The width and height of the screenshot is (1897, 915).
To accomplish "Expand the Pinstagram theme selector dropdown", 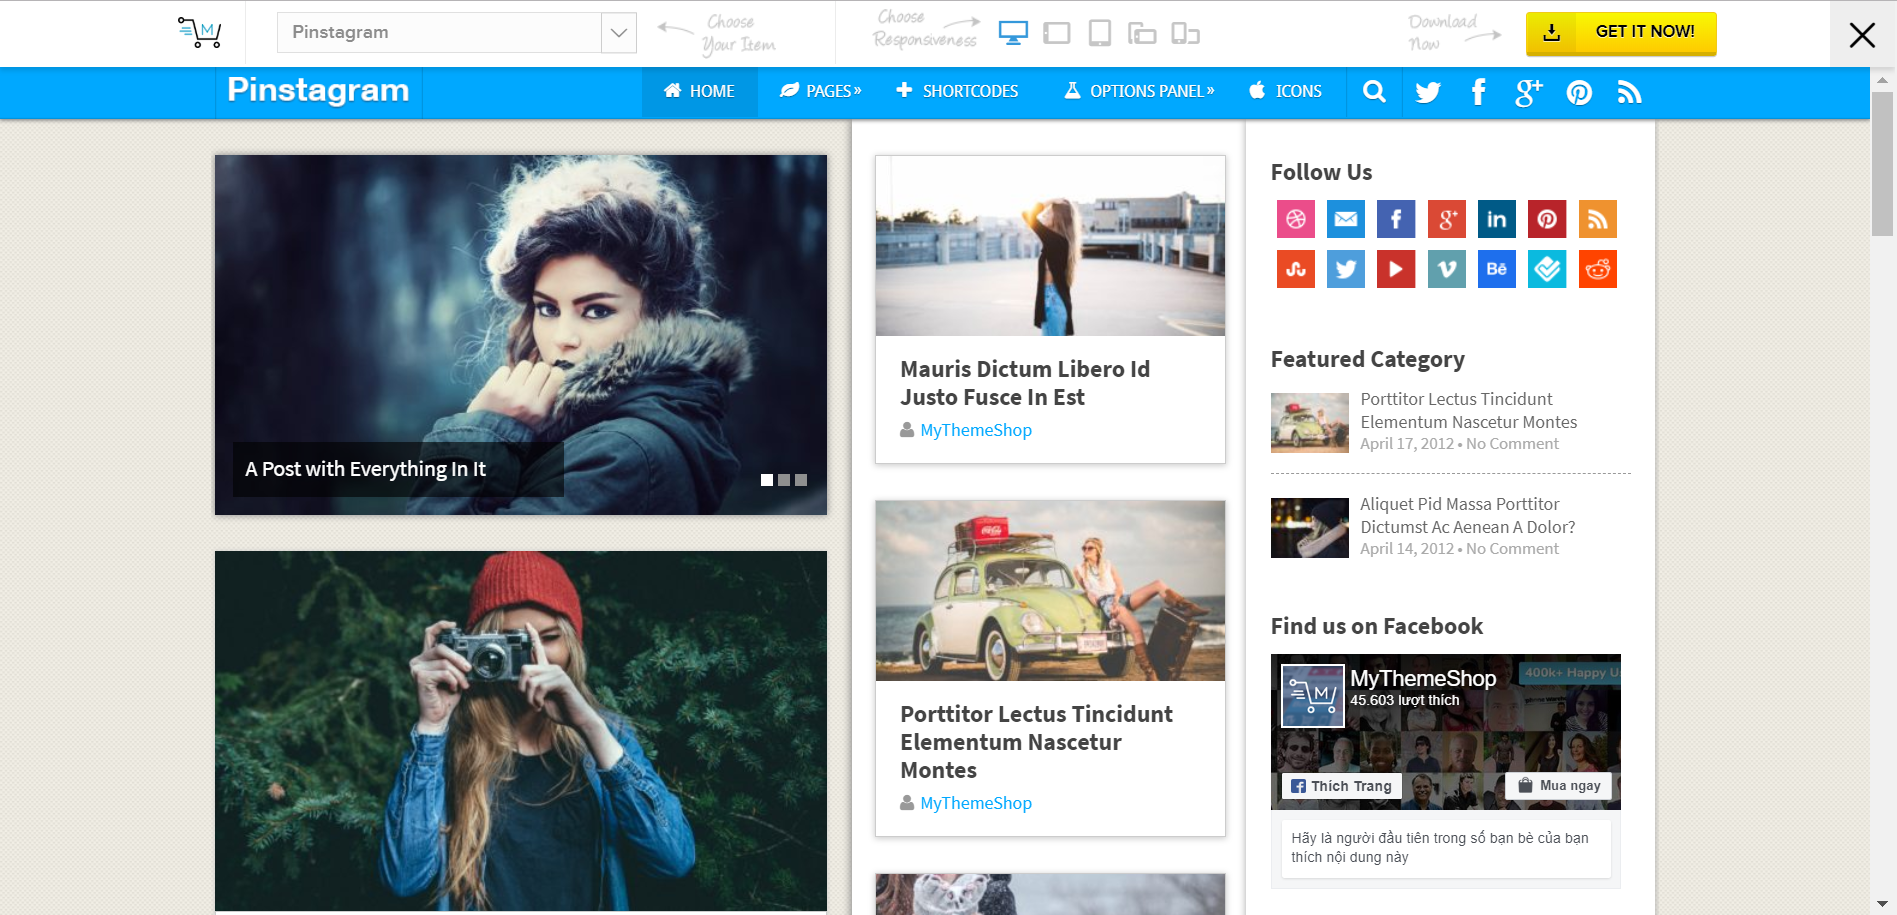I will 618,33.
